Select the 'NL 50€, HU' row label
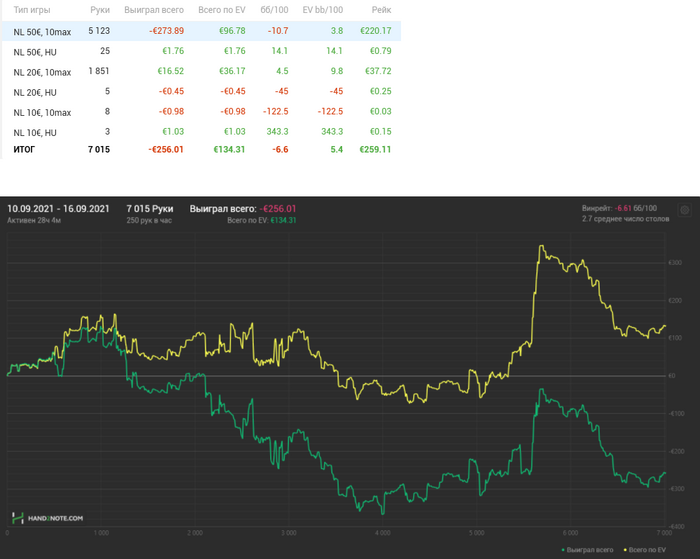This screenshot has width=700, height=559. pyautogui.click(x=35, y=52)
